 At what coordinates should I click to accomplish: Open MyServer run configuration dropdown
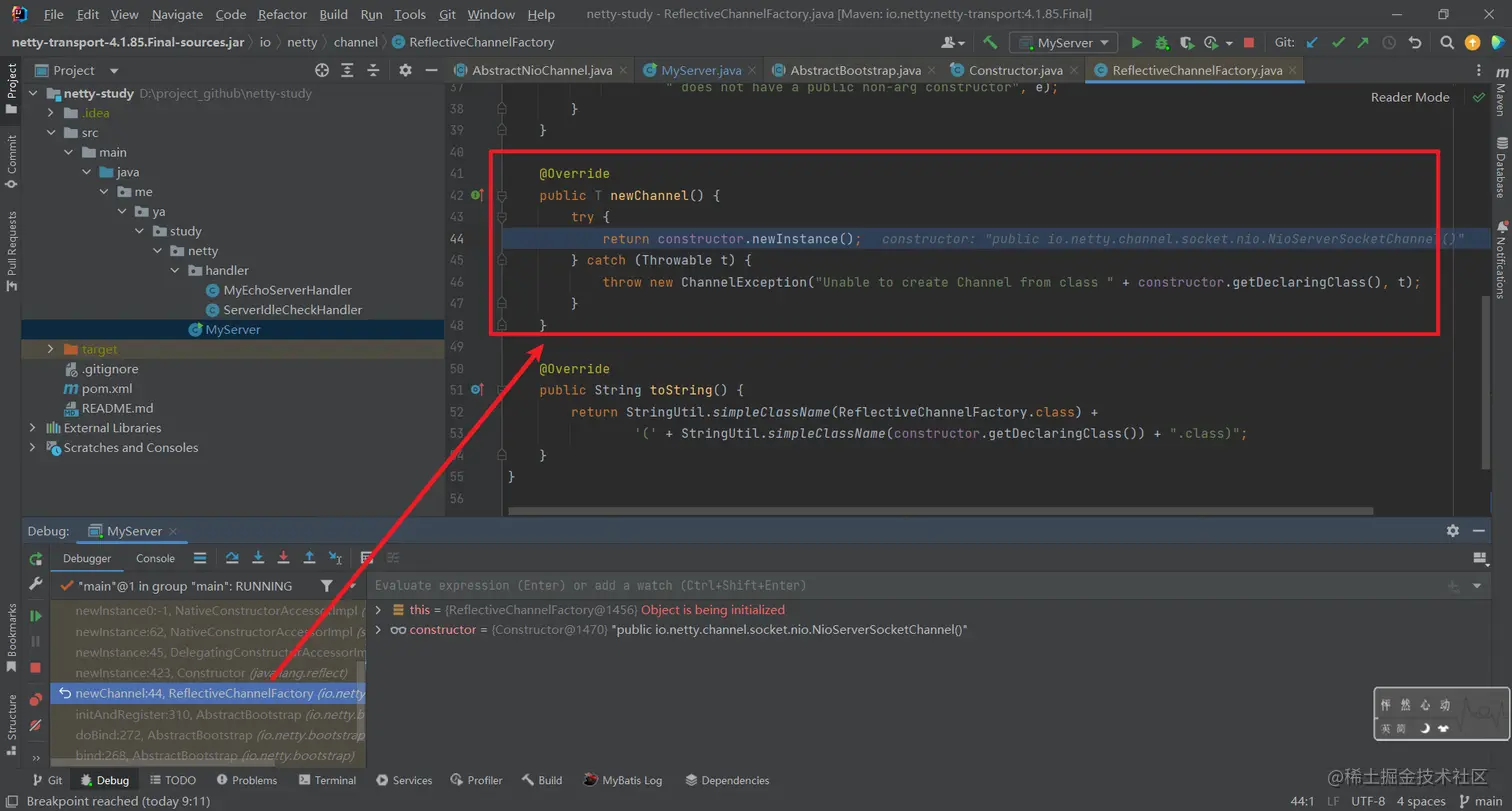click(x=1064, y=42)
